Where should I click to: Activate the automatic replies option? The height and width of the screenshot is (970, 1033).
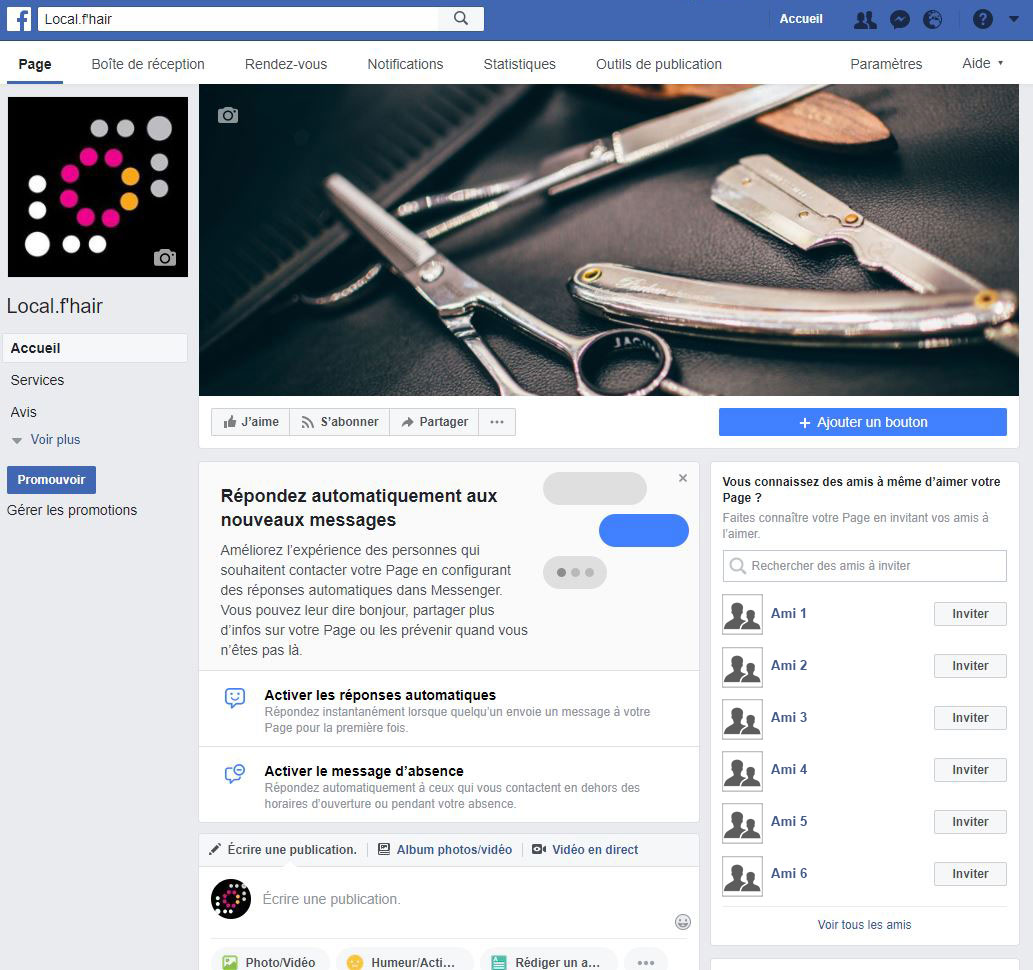[380, 695]
